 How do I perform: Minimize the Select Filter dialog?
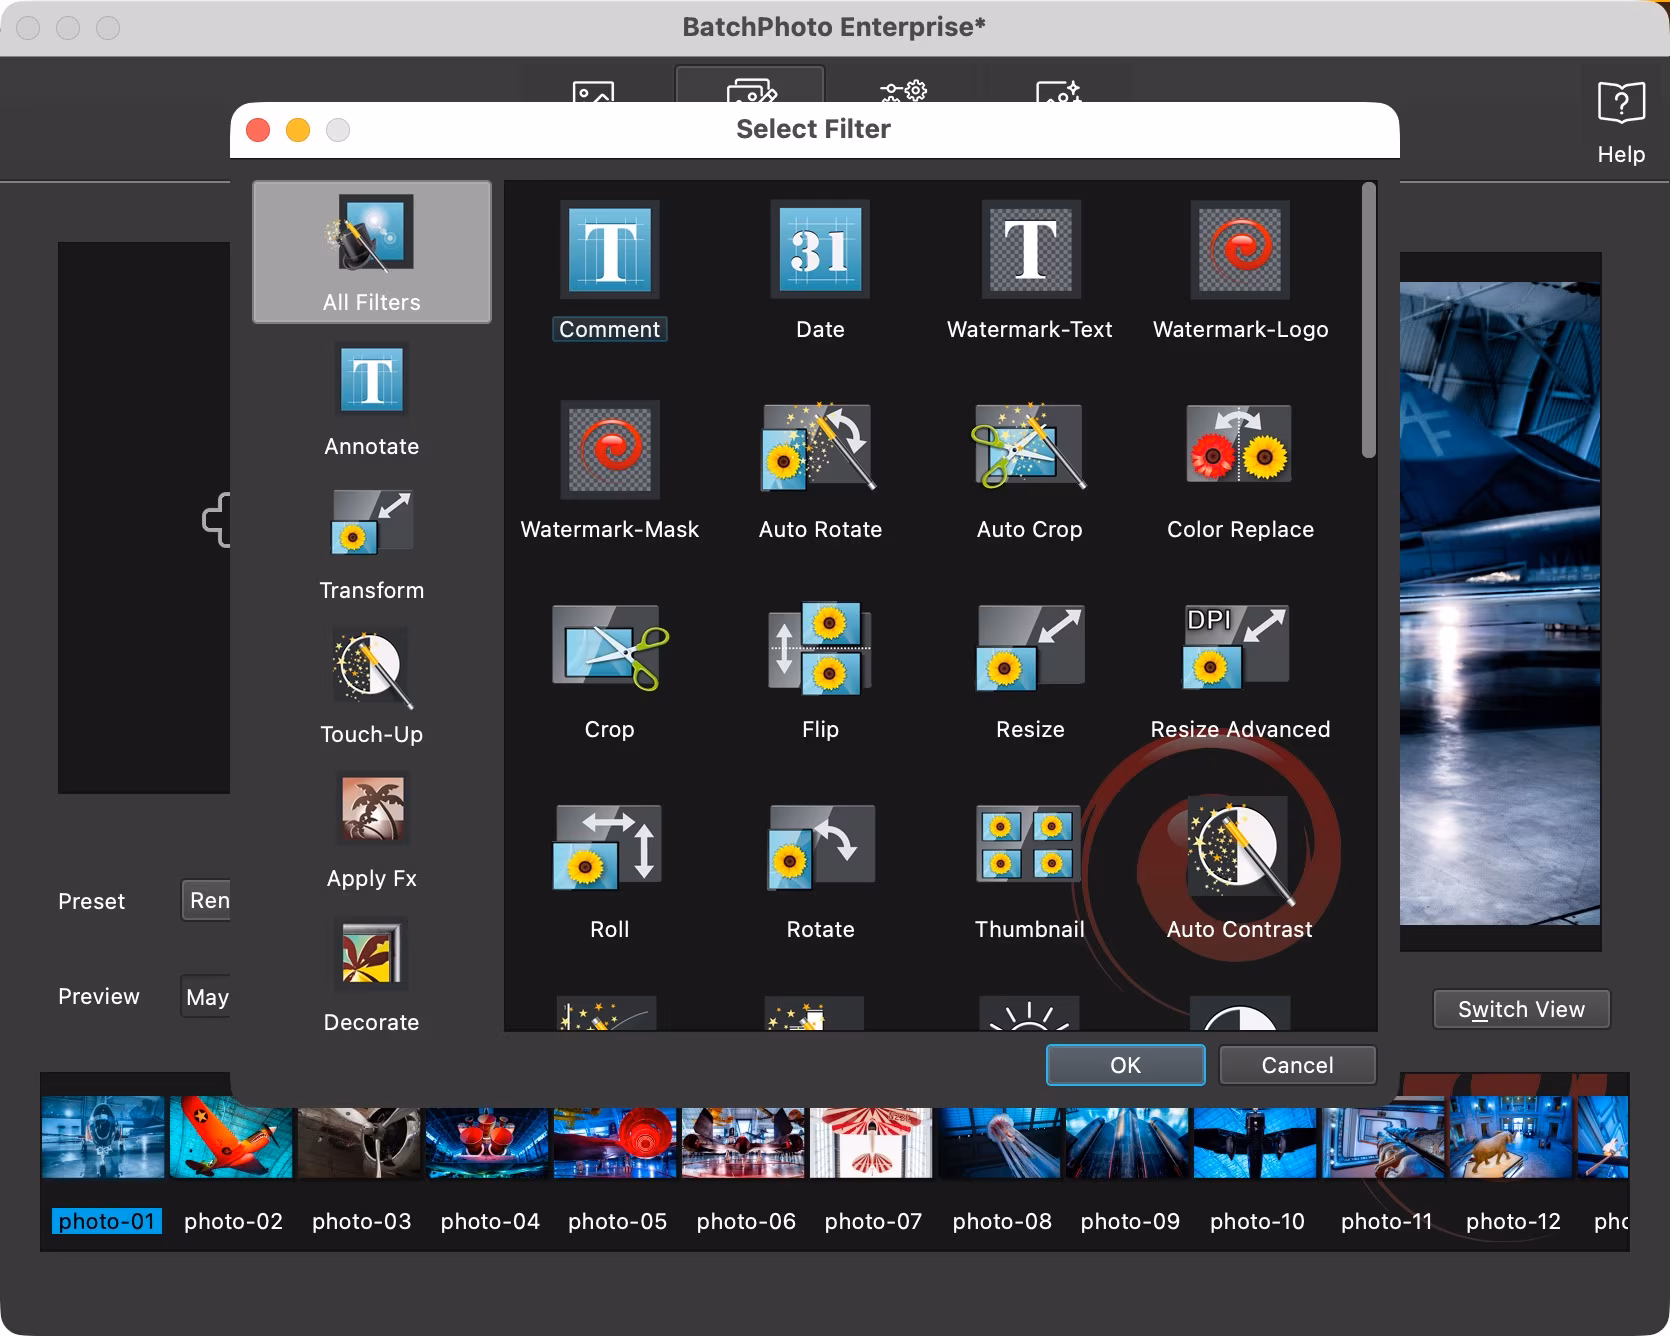[298, 130]
